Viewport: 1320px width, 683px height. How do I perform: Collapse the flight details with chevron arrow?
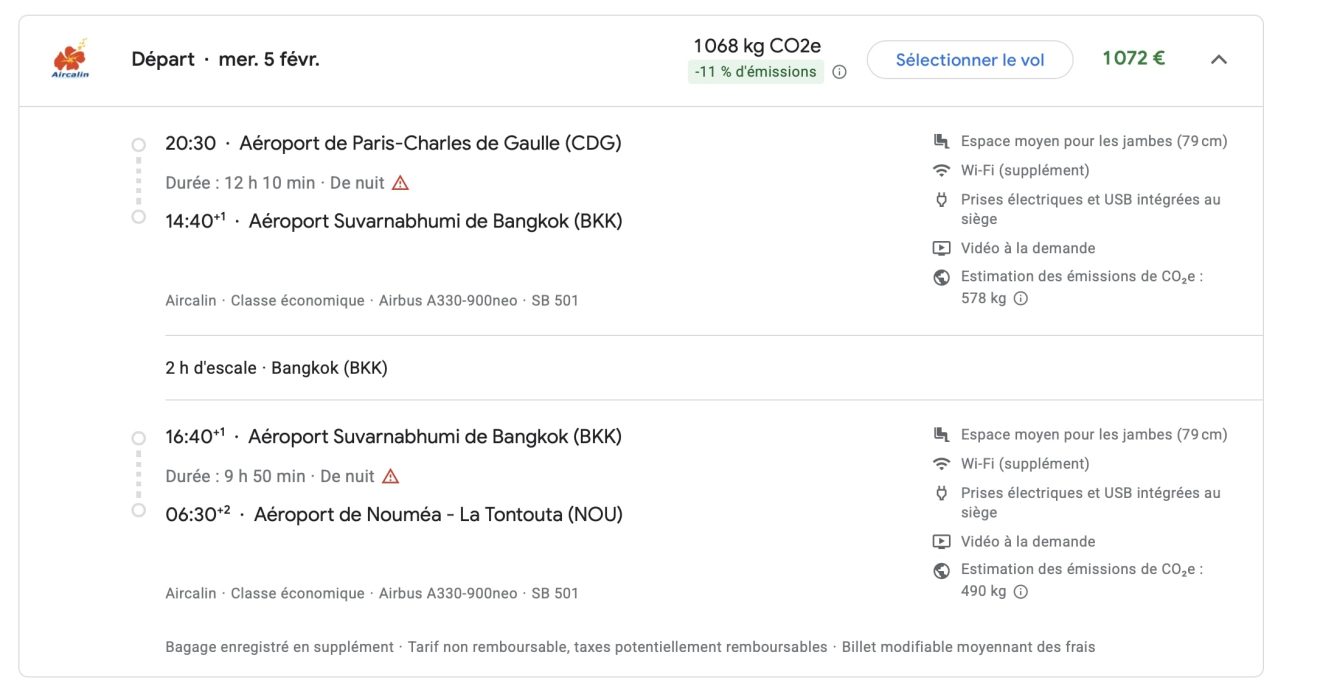click(1218, 59)
